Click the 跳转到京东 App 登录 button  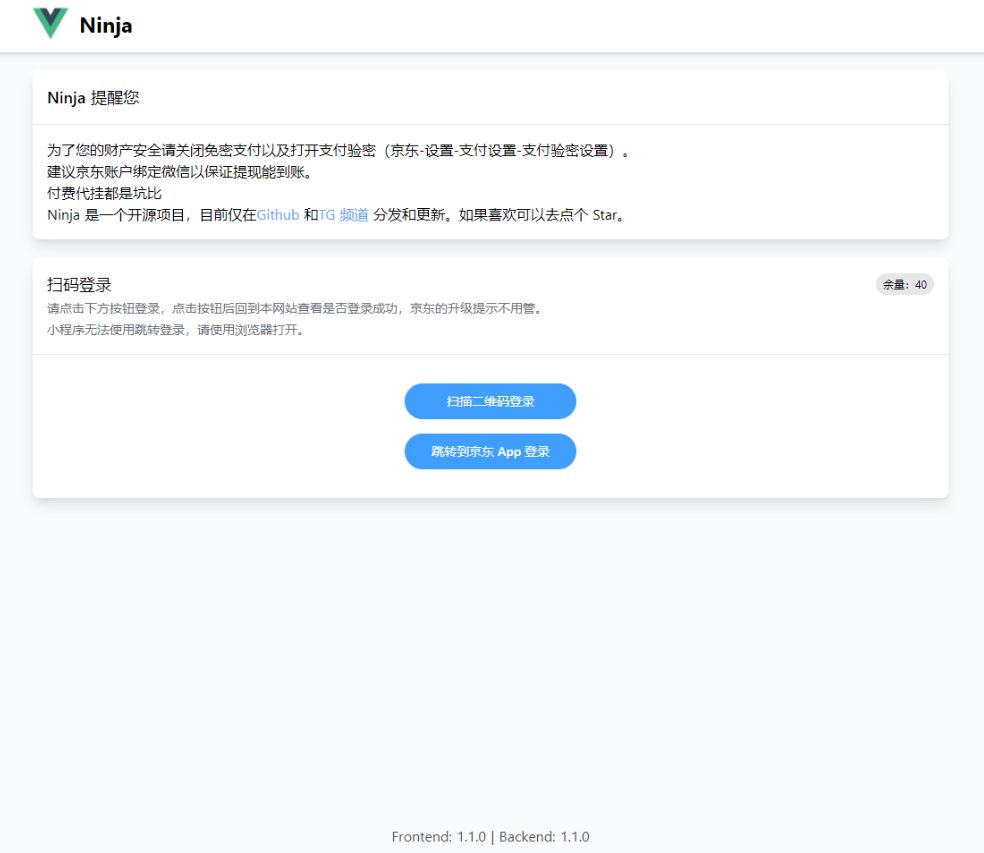click(x=490, y=451)
